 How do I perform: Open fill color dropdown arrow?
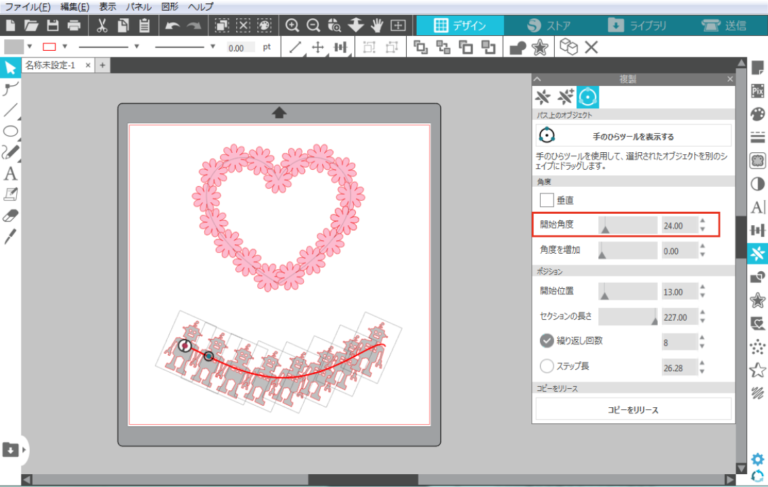click(x=30, y=47)
